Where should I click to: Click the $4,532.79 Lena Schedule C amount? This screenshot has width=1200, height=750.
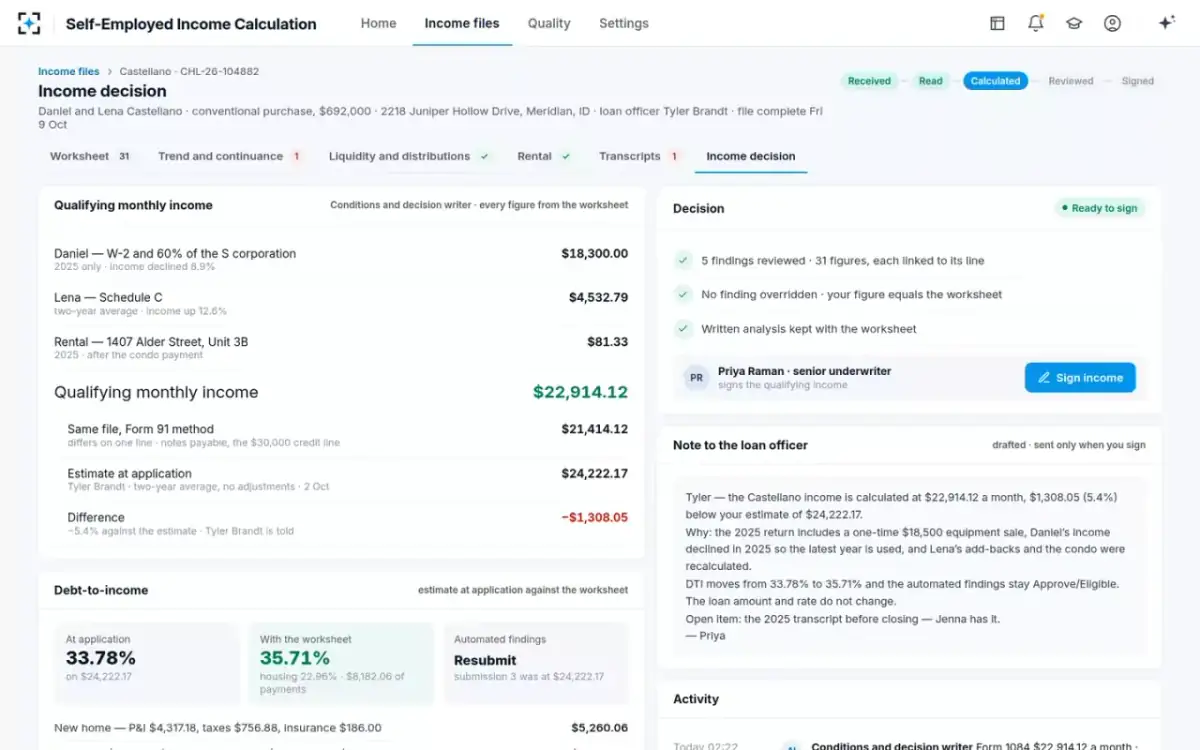point(599,298)
